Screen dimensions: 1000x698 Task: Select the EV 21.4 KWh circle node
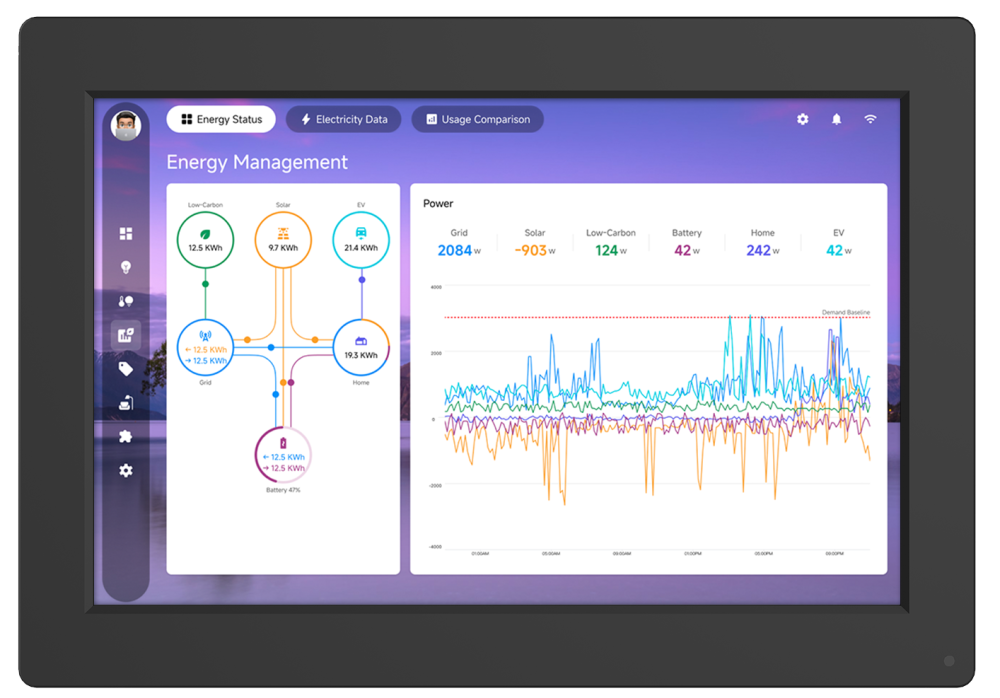click(x=360, y=240)
